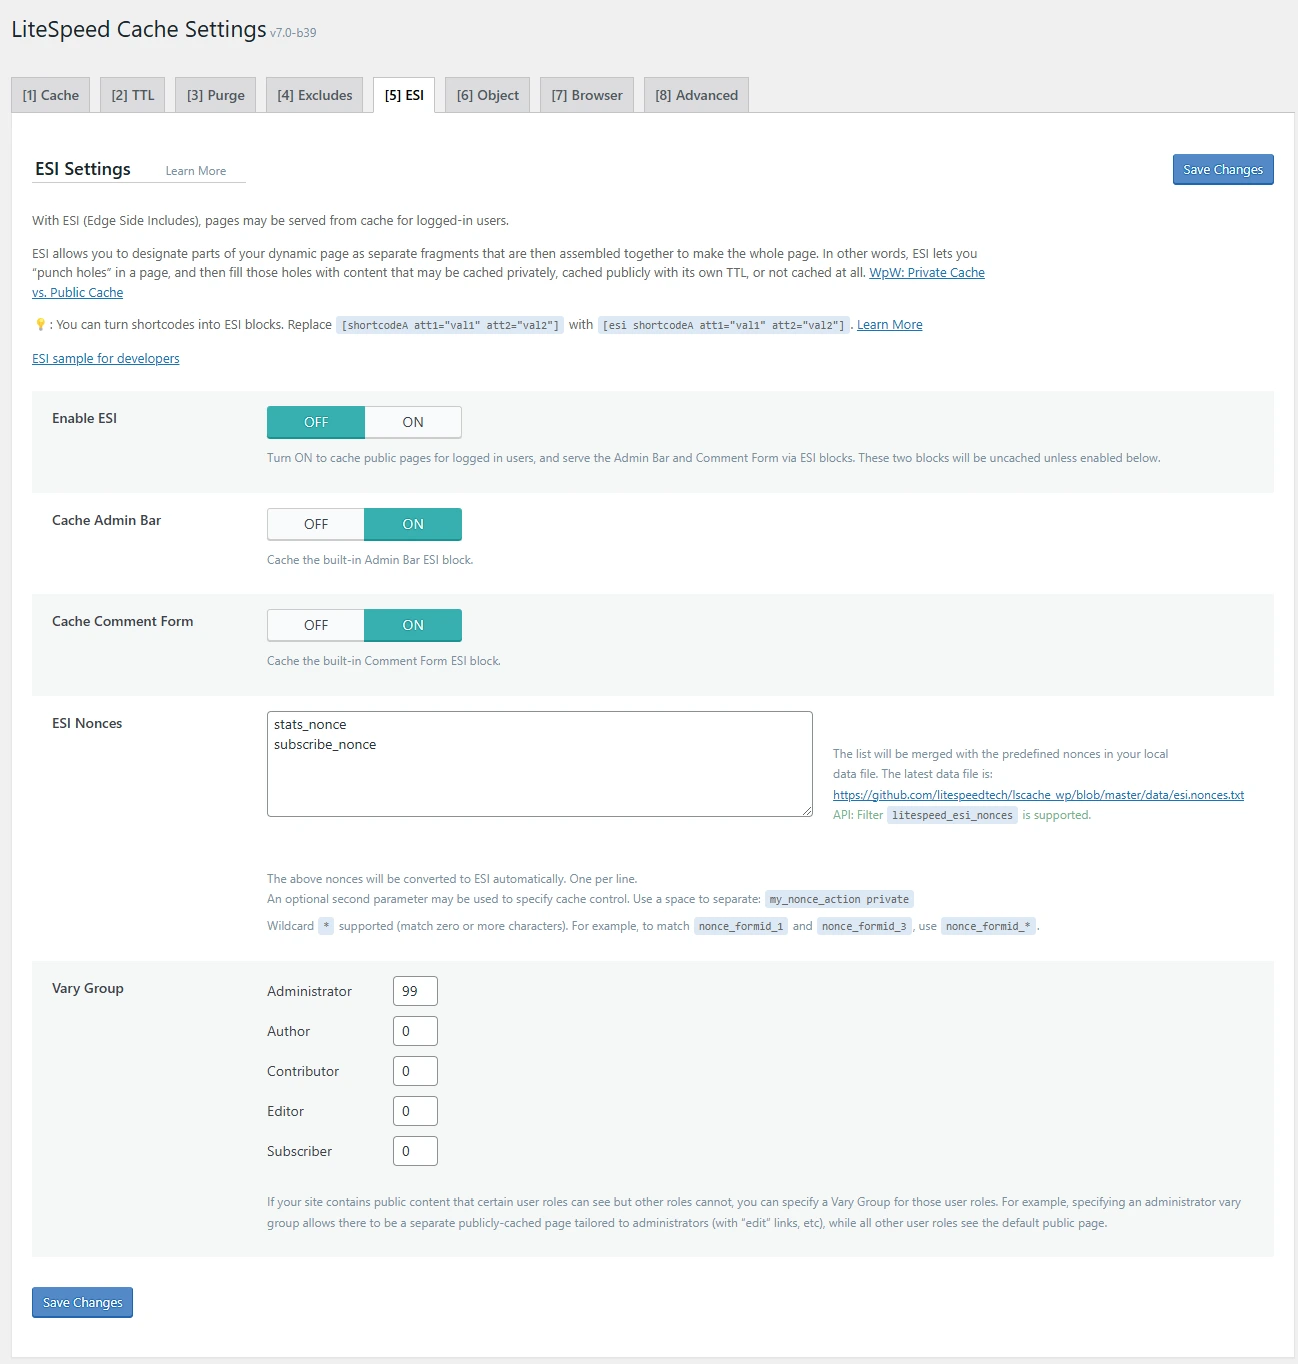This screenshot has width=1298, height=1364.
Task: Set Cache Comment Form to OFF
Action: [x=316, y=625]
